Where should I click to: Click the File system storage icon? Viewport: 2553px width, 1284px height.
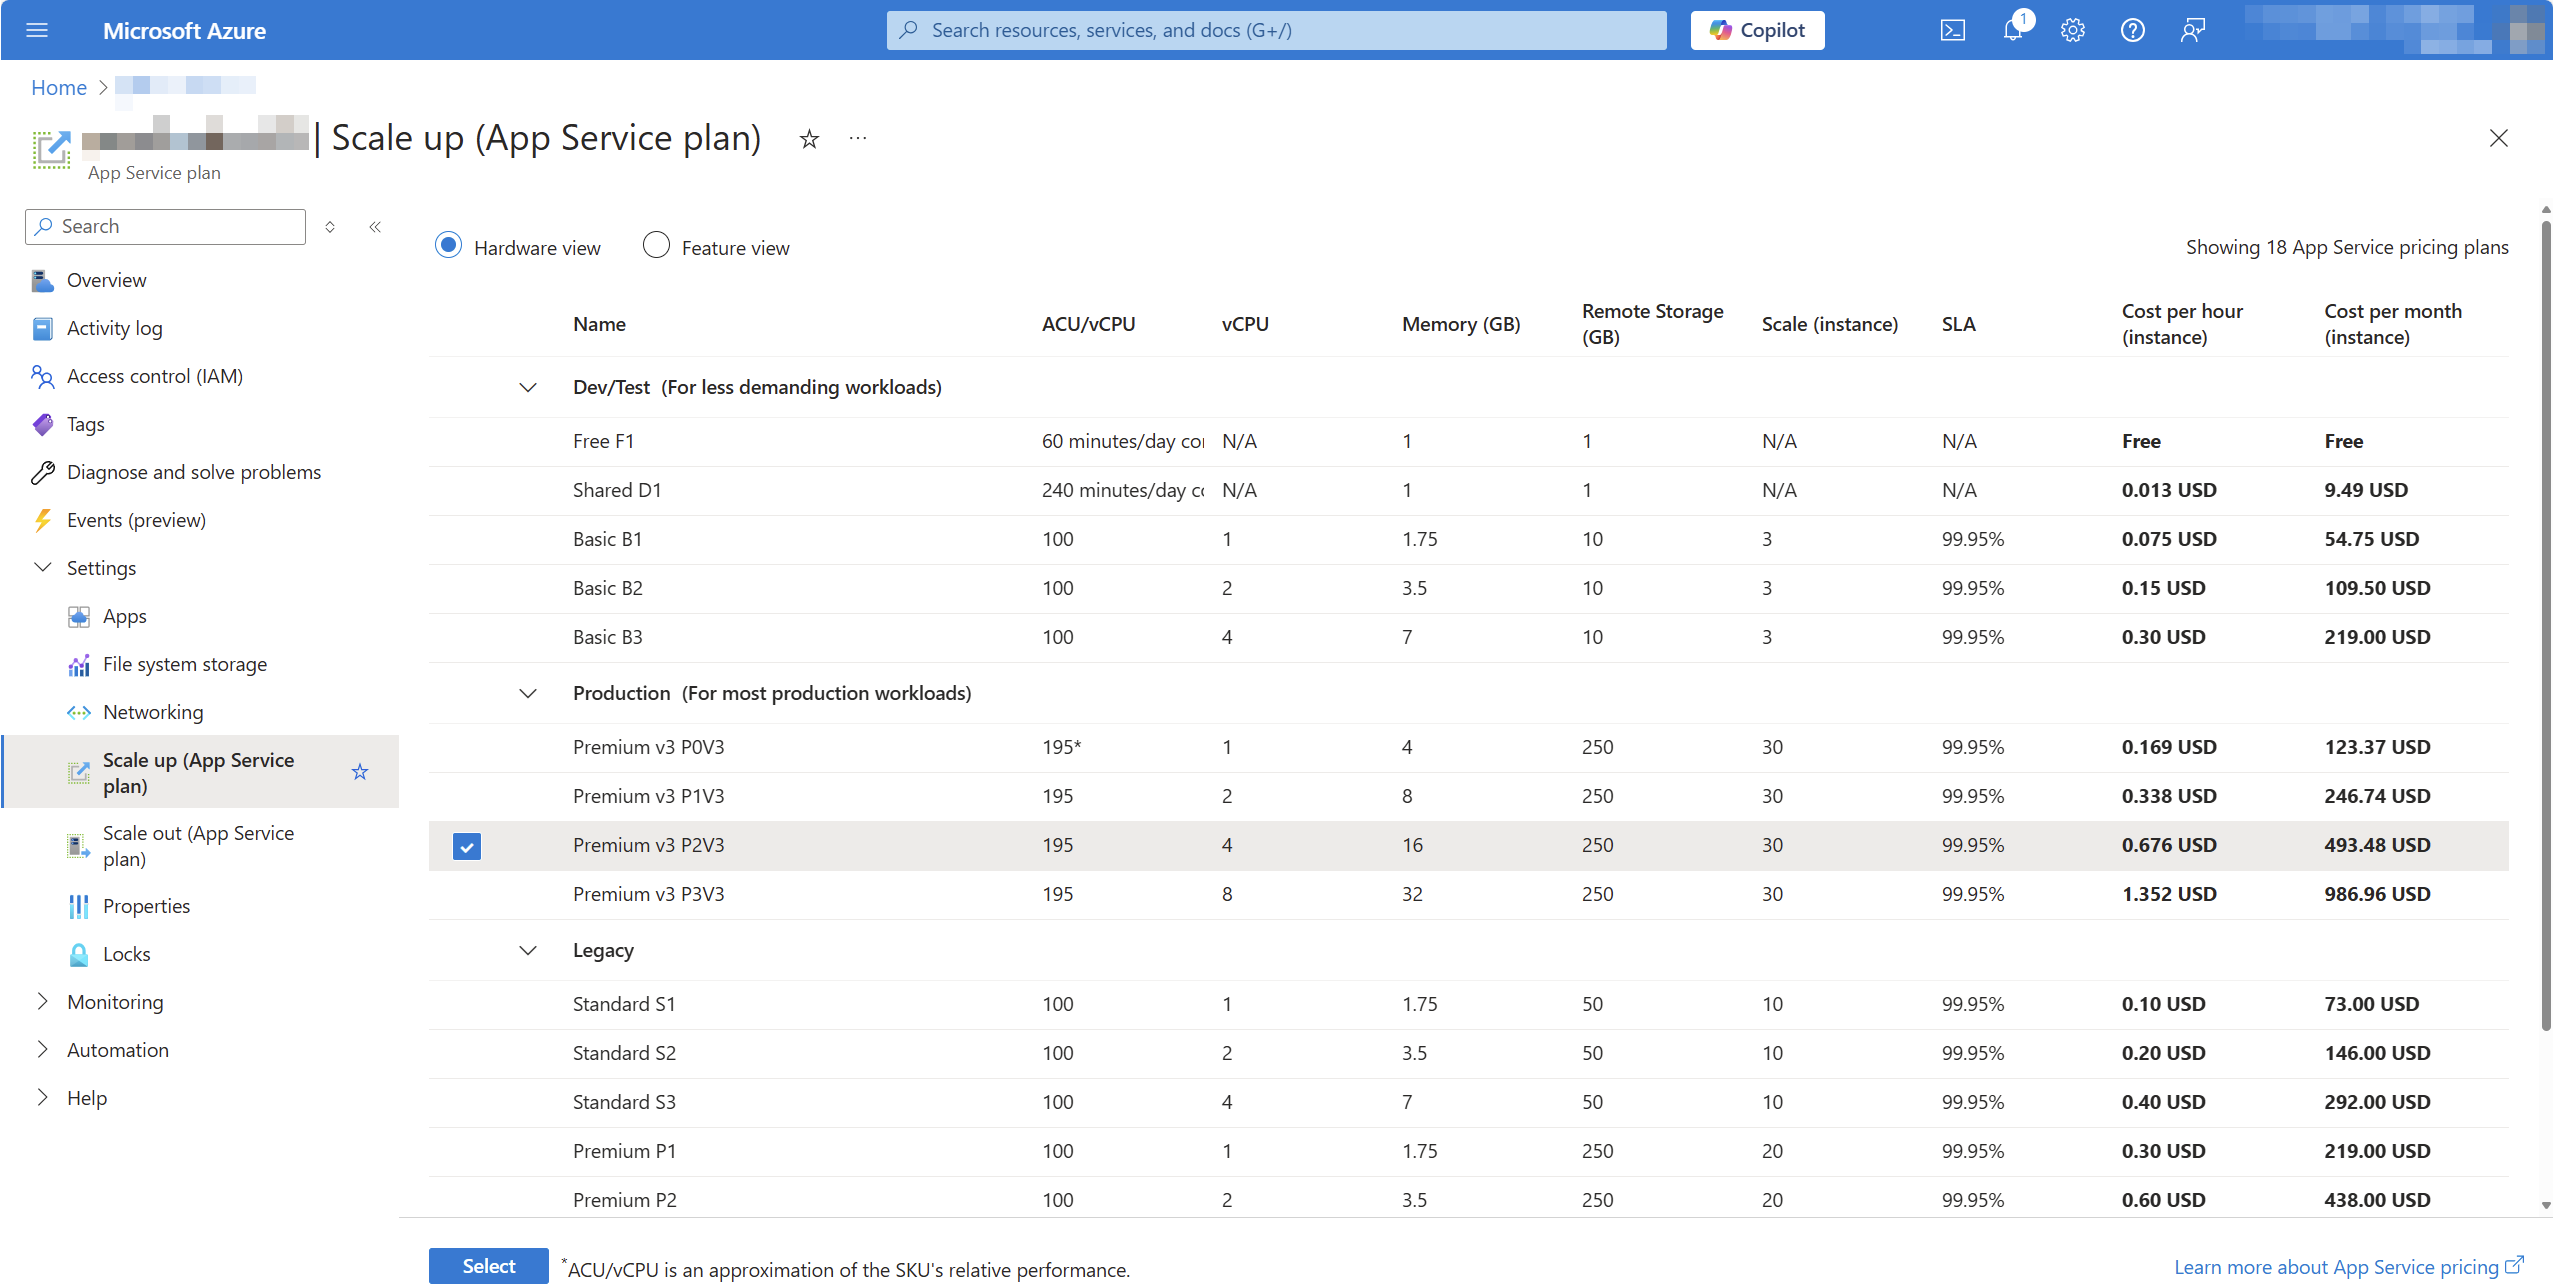[x=78, y=665]
